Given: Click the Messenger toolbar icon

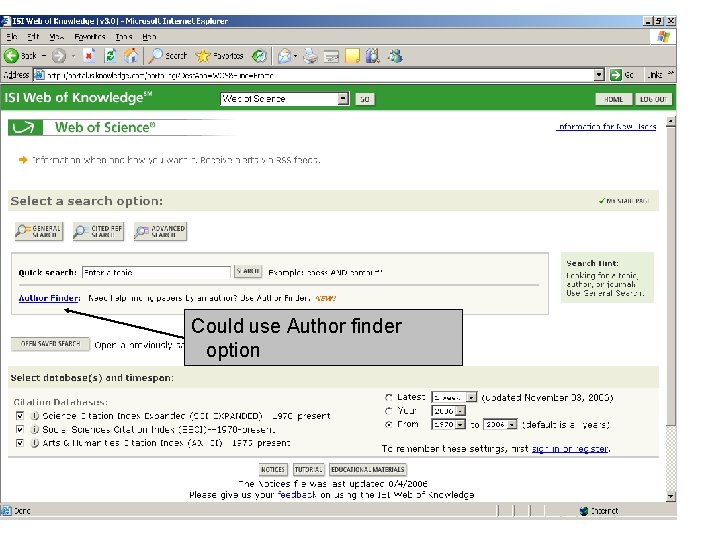Looking at the screenshot, I should click(x=395, y=56).
